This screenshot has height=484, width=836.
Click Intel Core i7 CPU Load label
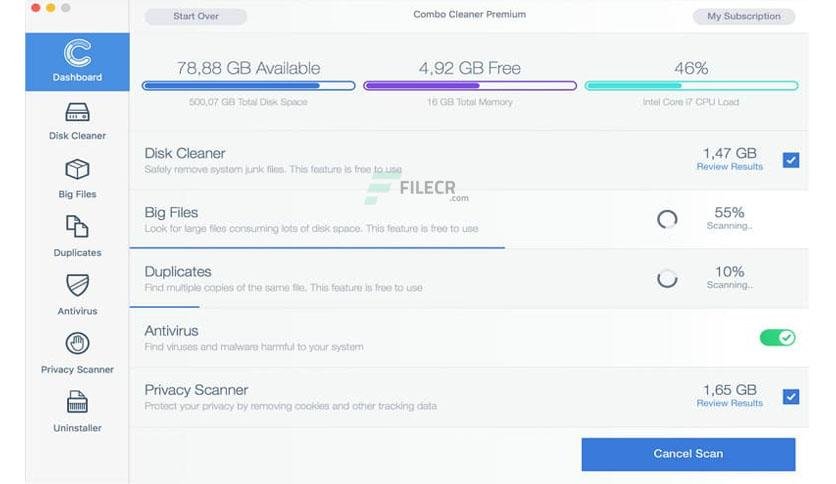(691, 102)
